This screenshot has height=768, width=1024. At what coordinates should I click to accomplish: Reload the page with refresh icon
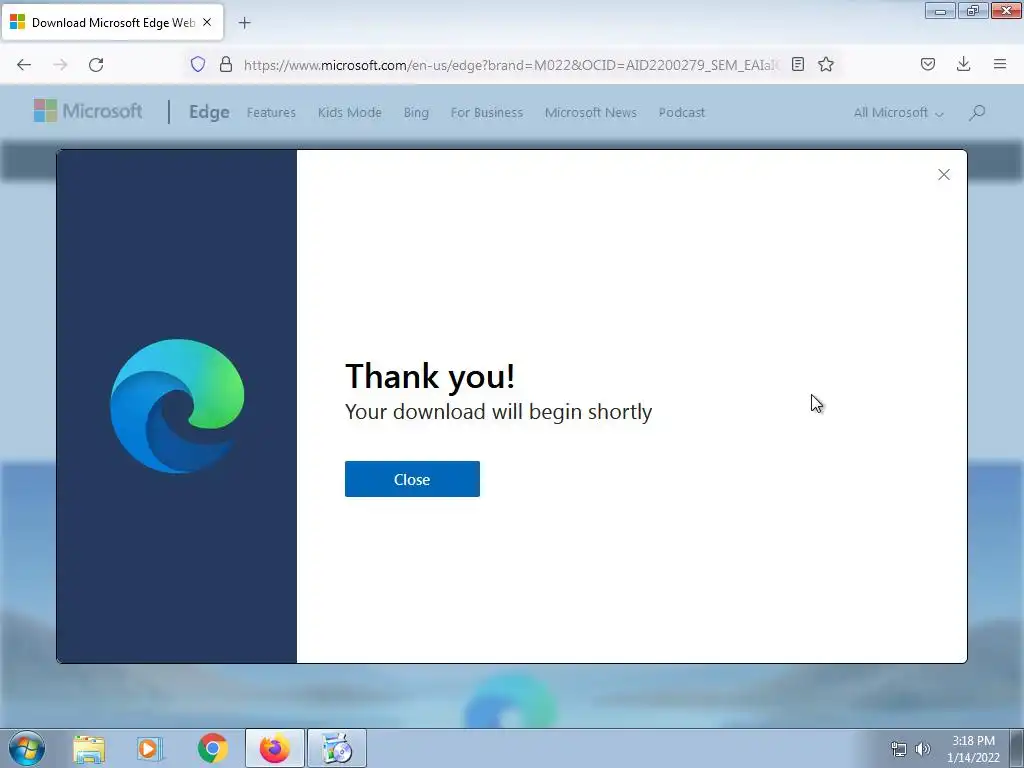click(x=96, y=64)
